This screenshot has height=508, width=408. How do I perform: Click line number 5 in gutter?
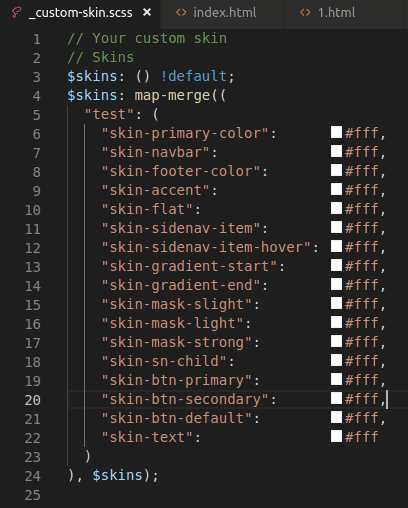coord(37,115)
